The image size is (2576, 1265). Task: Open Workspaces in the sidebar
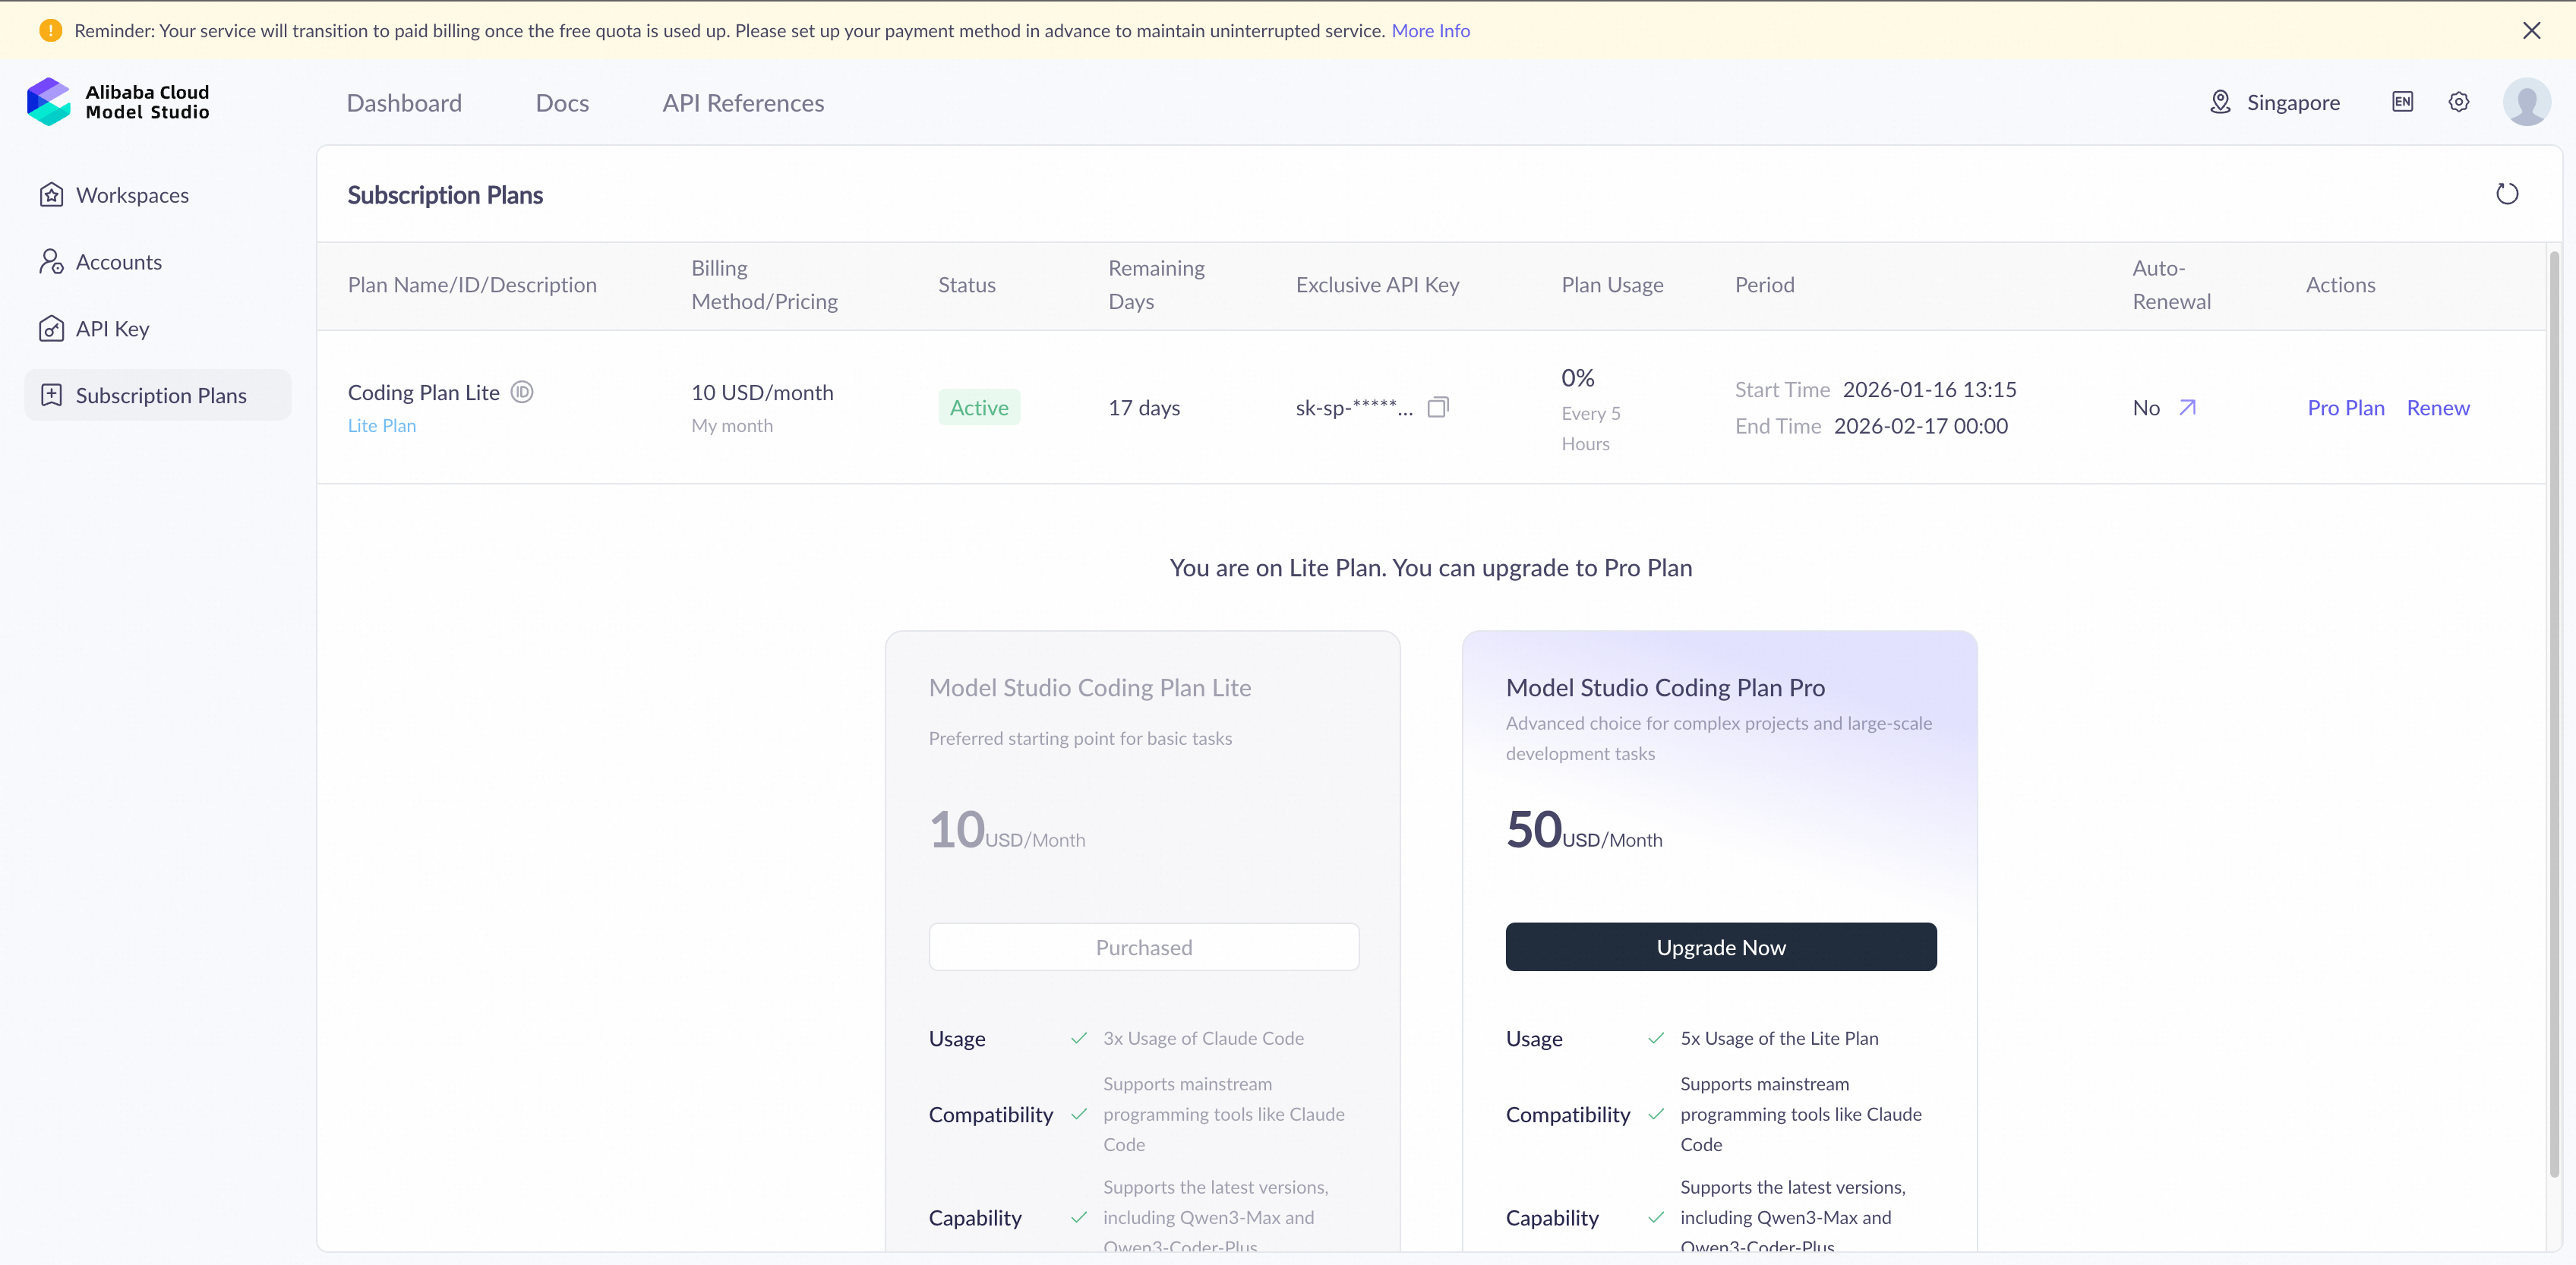coord(157,195)
